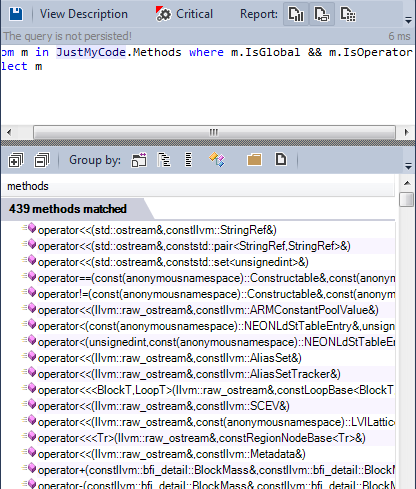
Task: Toggle group by assembly icon
Action: (x=139, y=160)
